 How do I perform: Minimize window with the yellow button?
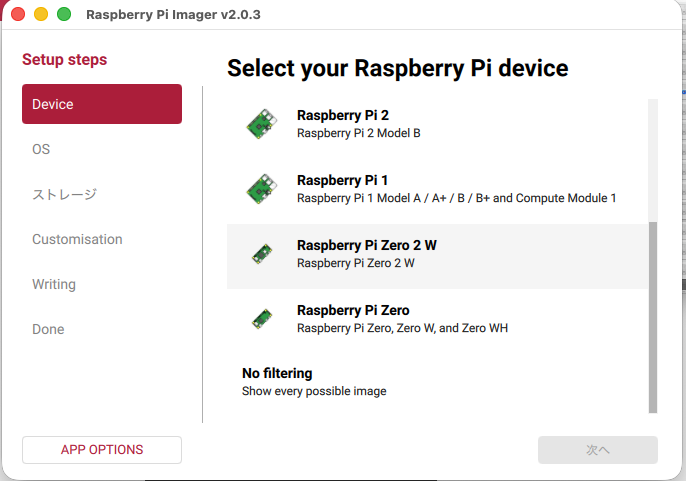point(41,15)
